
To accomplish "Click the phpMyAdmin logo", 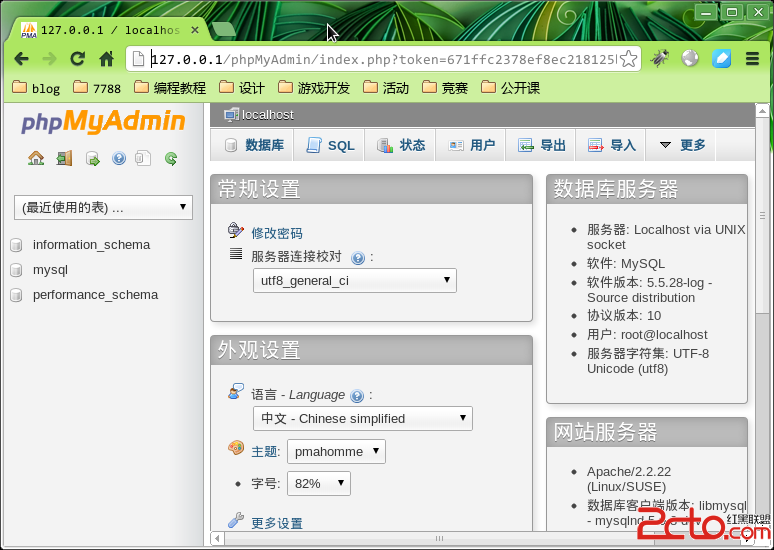I will pyautogui.click(x=103, y=122).
